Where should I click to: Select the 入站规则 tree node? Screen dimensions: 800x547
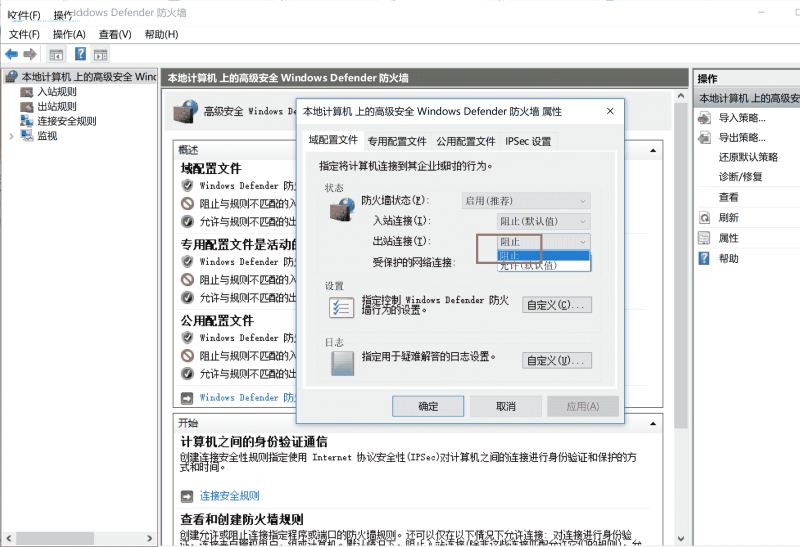[57, 92]
